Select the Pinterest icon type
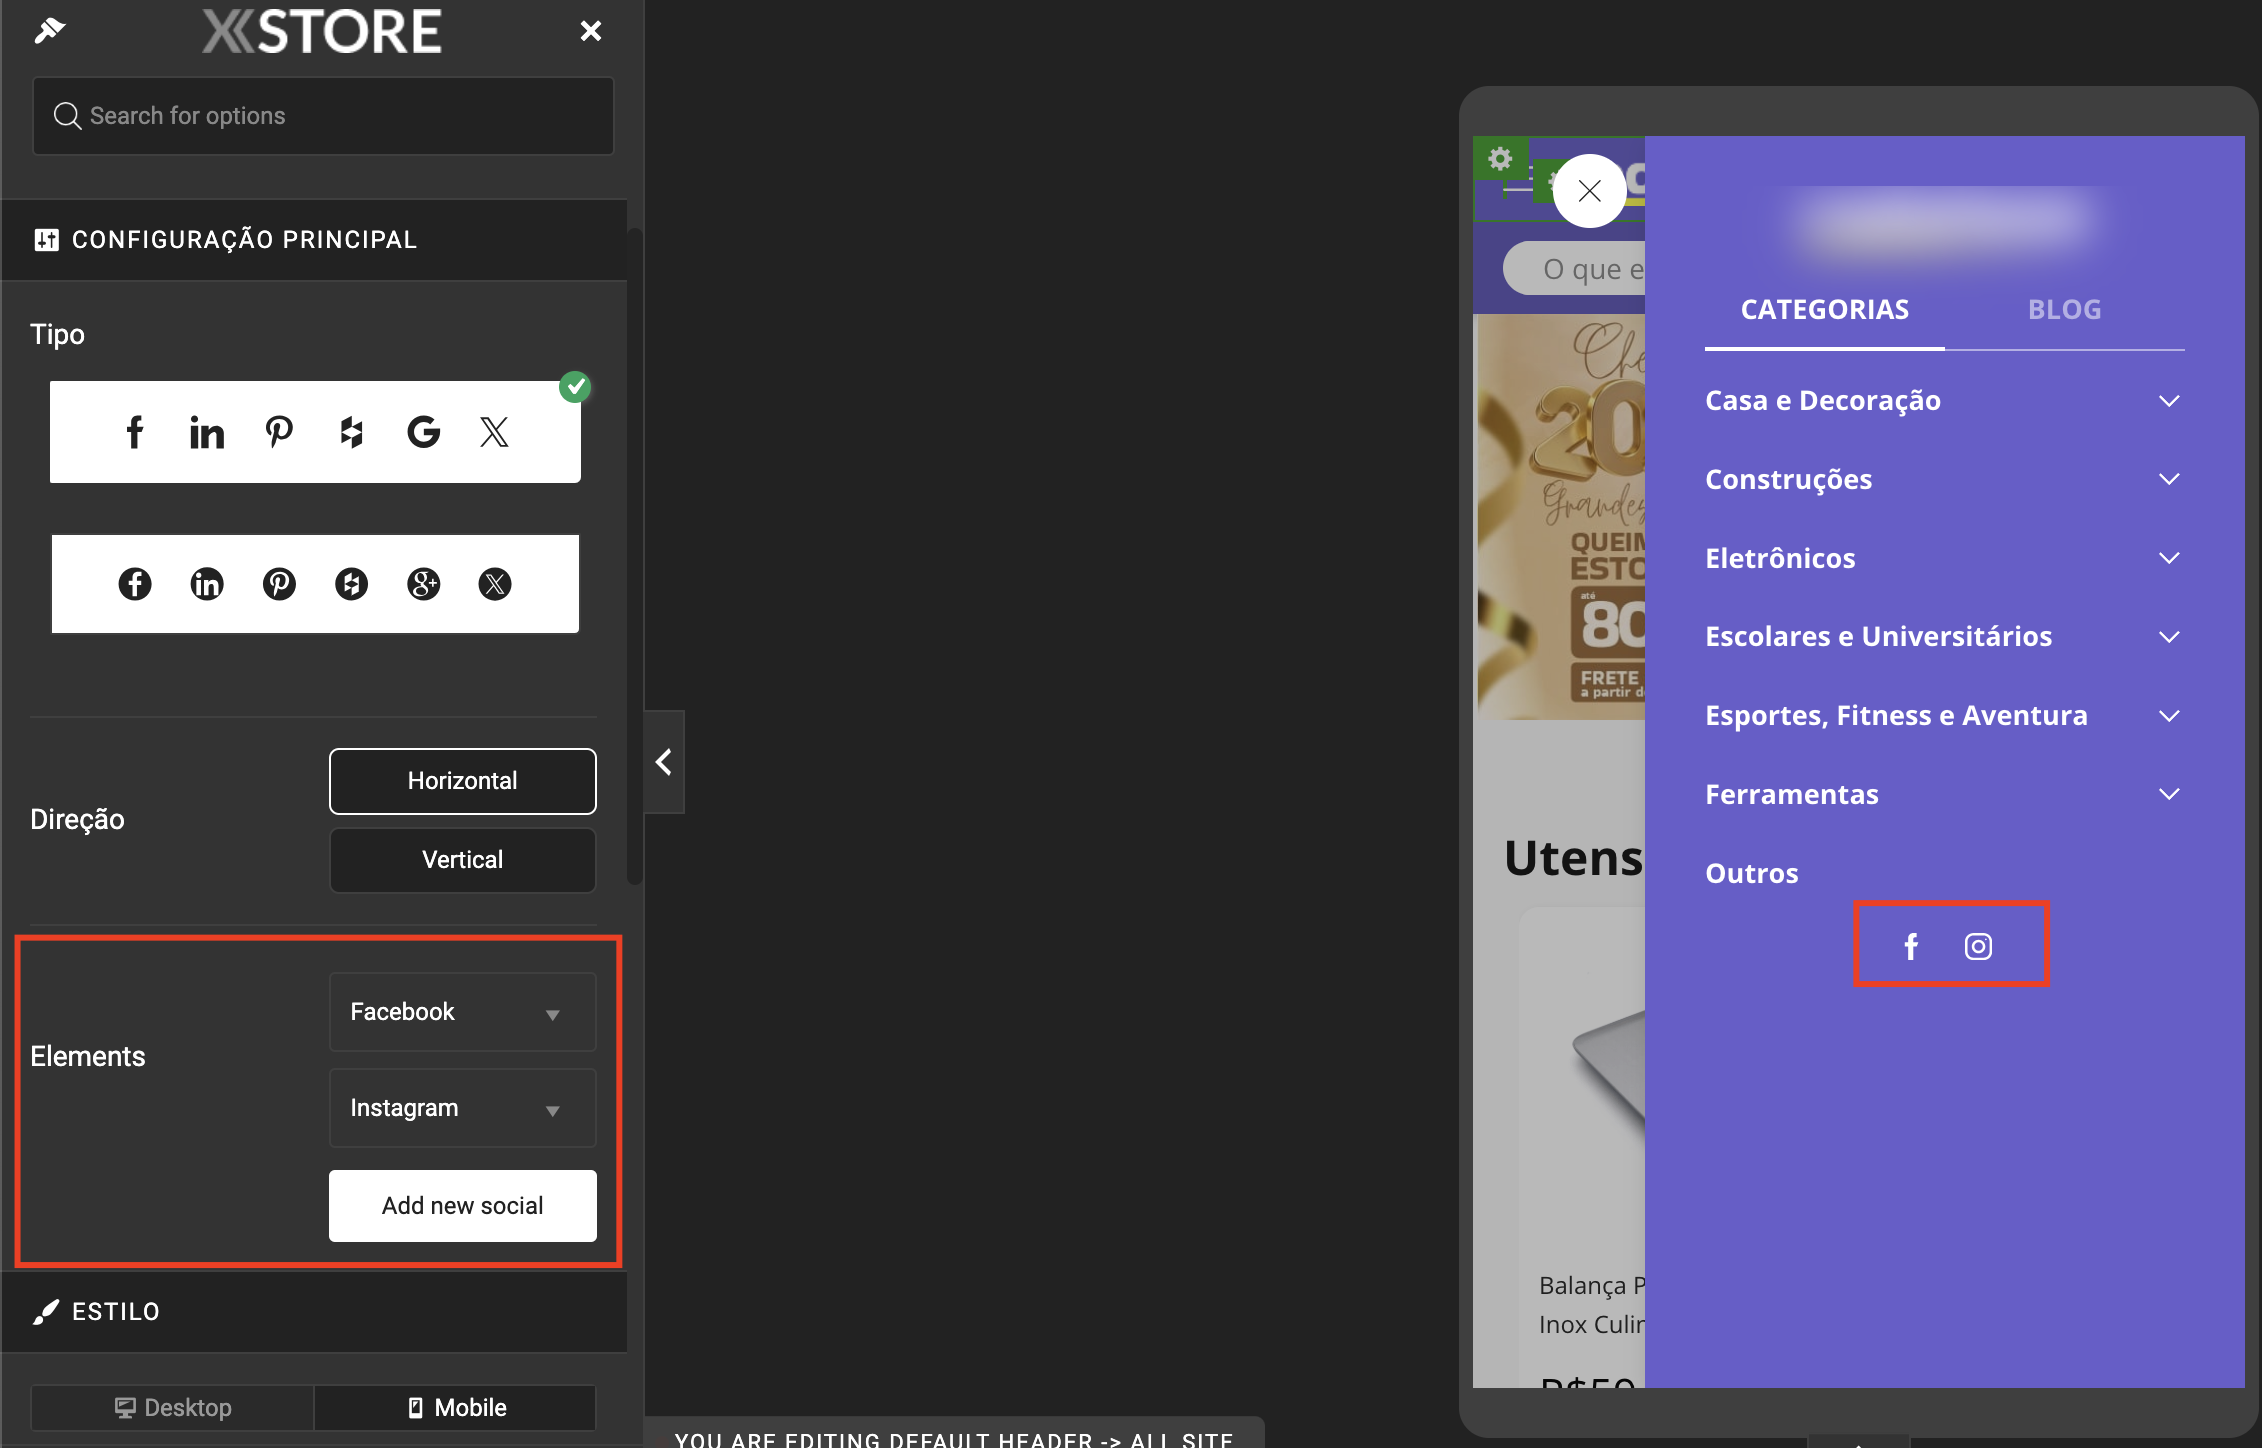Screen dimensions: 2262x1448 click(x=277, y=432)
